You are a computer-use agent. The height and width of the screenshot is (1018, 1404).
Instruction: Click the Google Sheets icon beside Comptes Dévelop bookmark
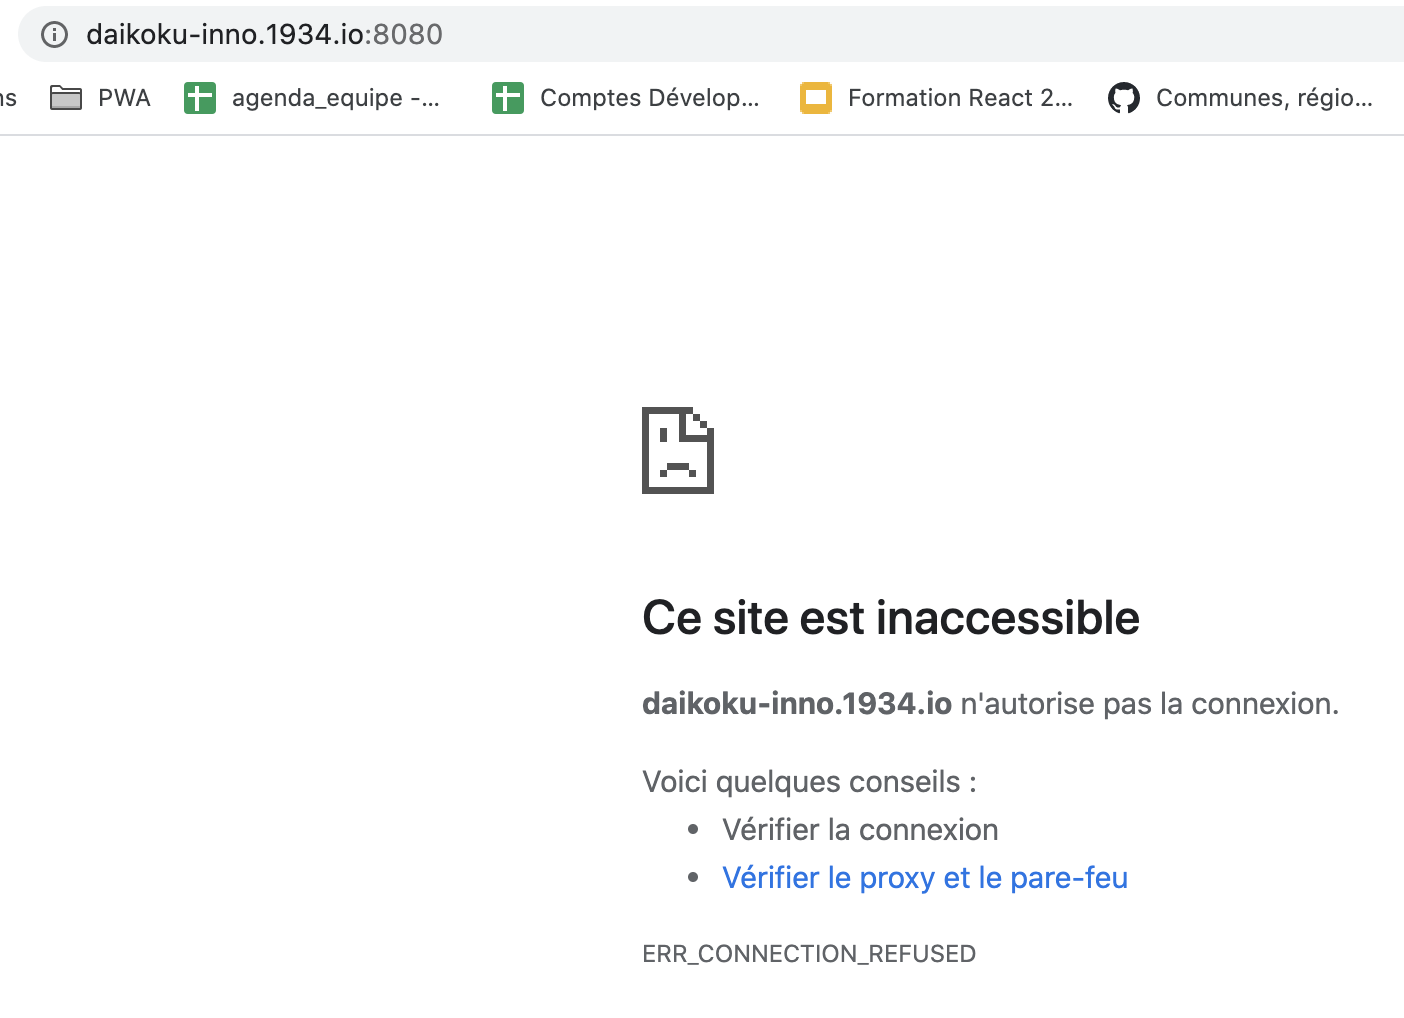(x=508, y=97)
